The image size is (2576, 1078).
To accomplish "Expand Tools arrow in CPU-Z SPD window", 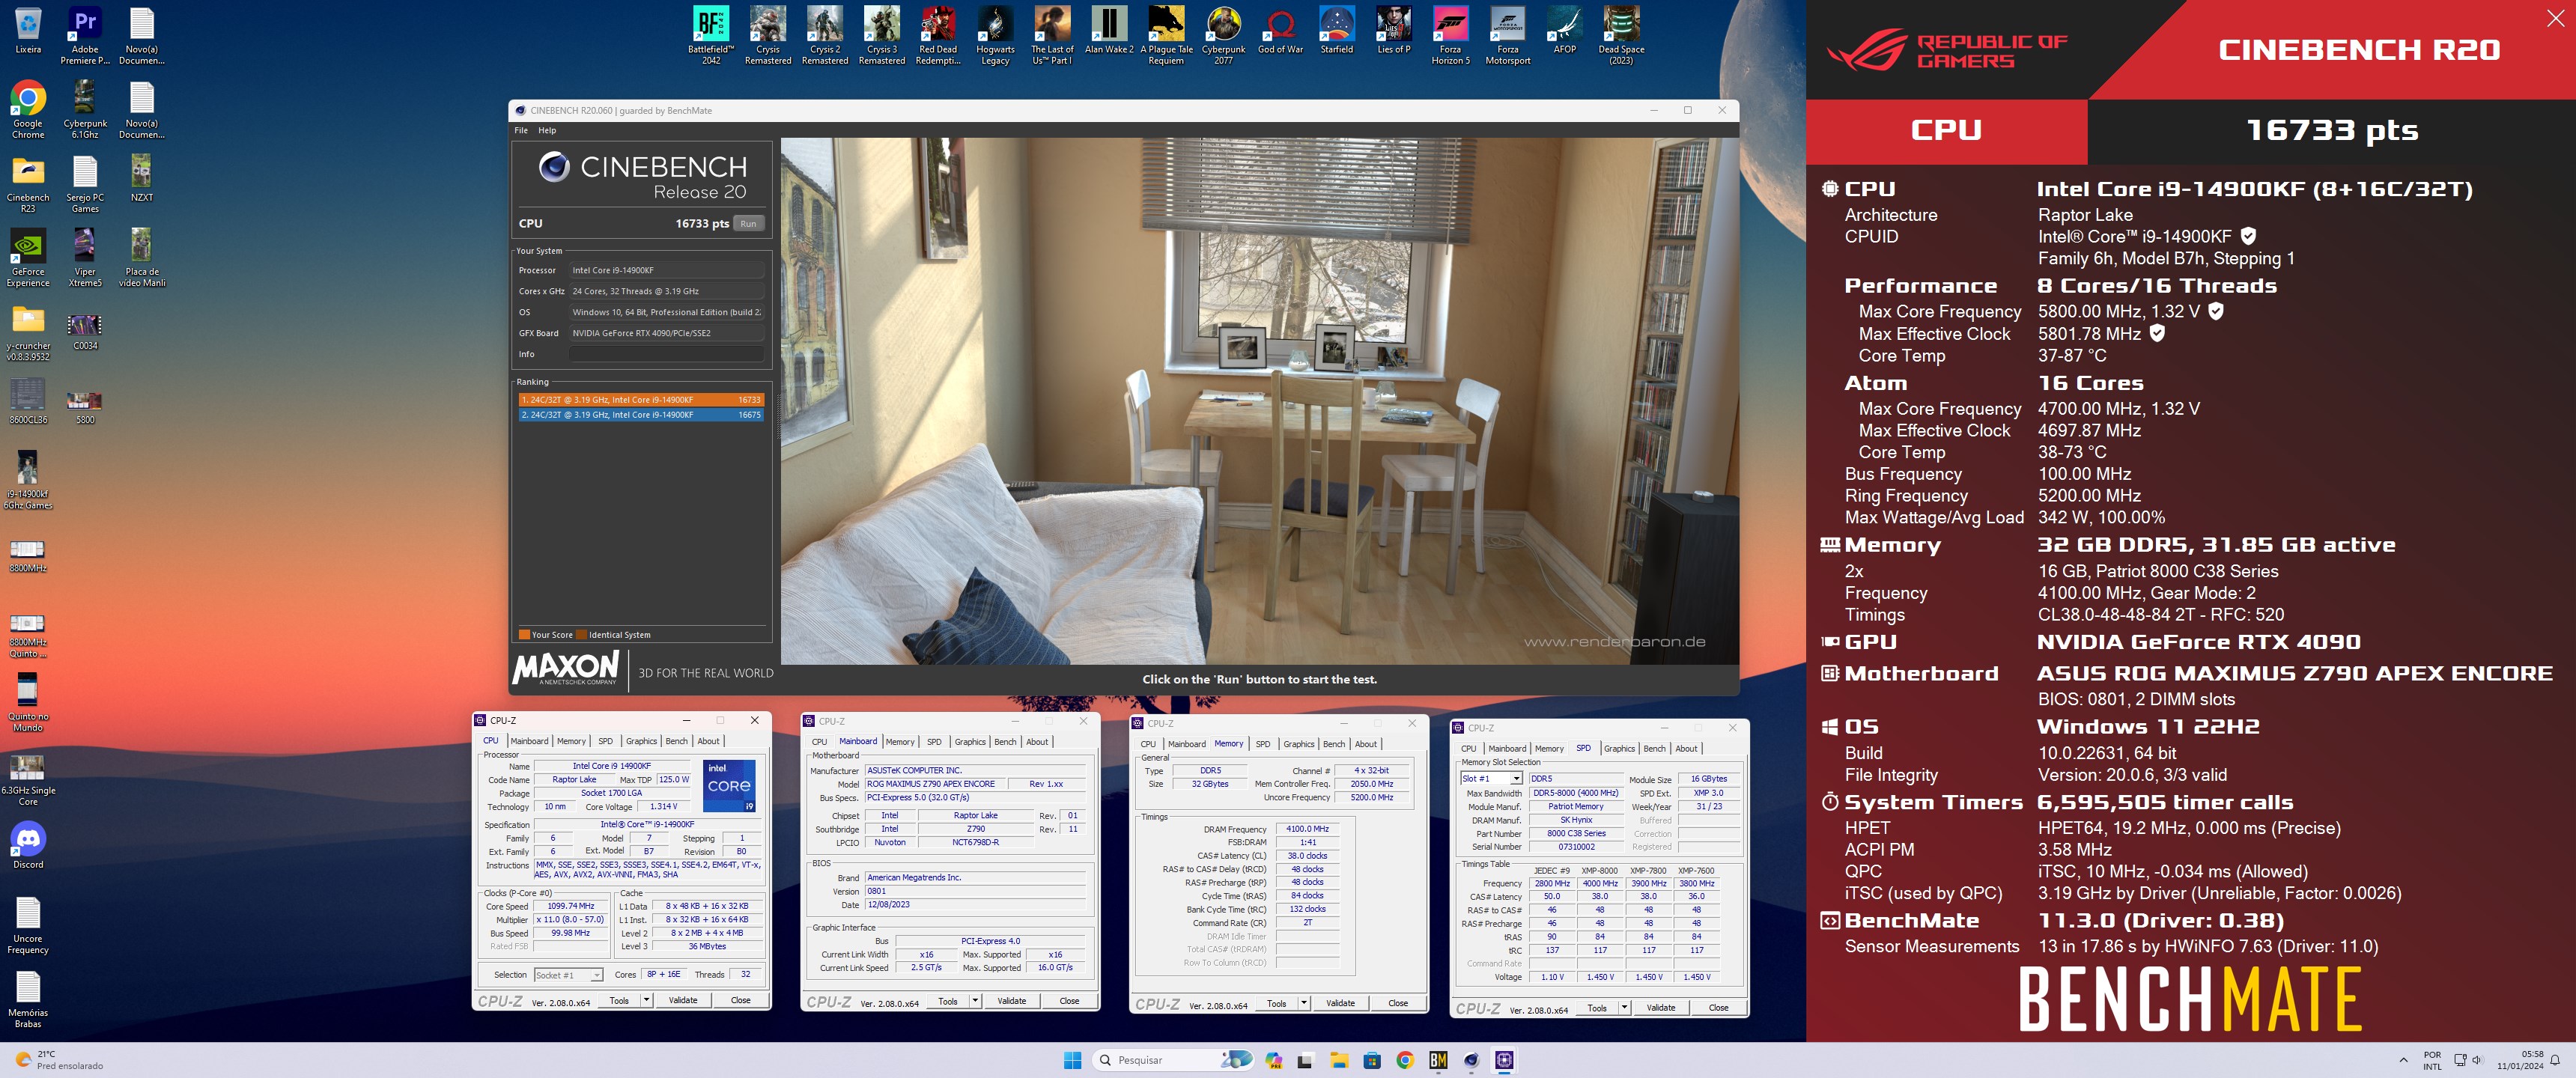I will (x=1624, y=1008).
